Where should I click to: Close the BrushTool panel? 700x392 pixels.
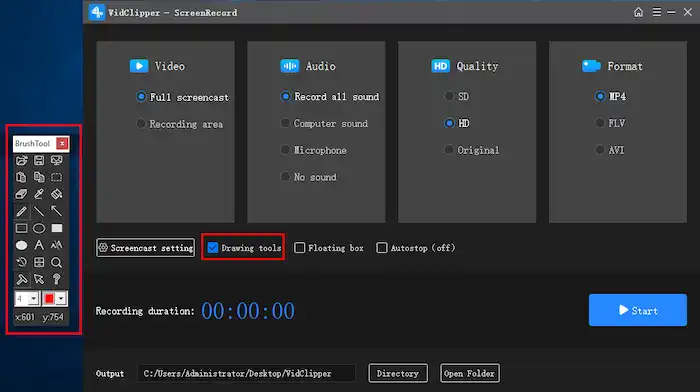point(62,143)
